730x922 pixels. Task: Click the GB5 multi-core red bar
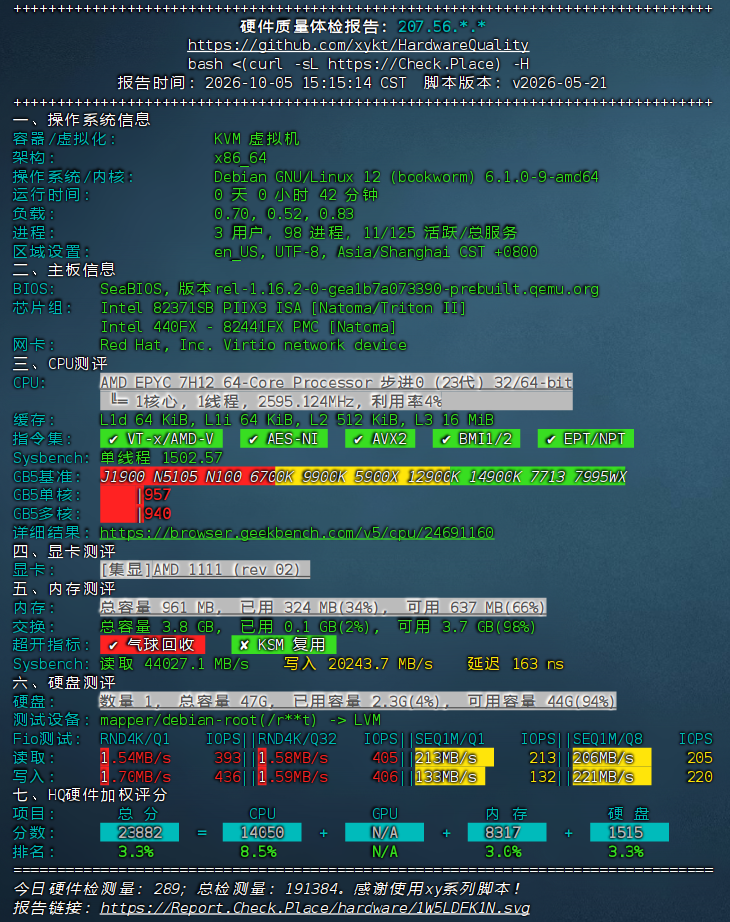(120, 514)
